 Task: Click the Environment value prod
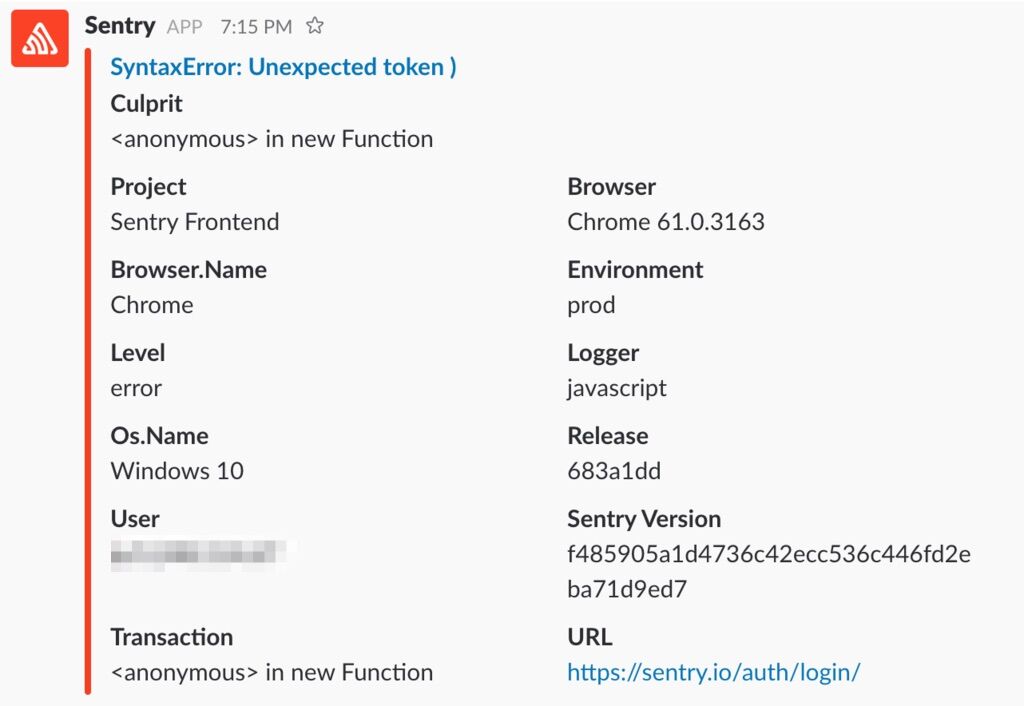tap(590, 305)
